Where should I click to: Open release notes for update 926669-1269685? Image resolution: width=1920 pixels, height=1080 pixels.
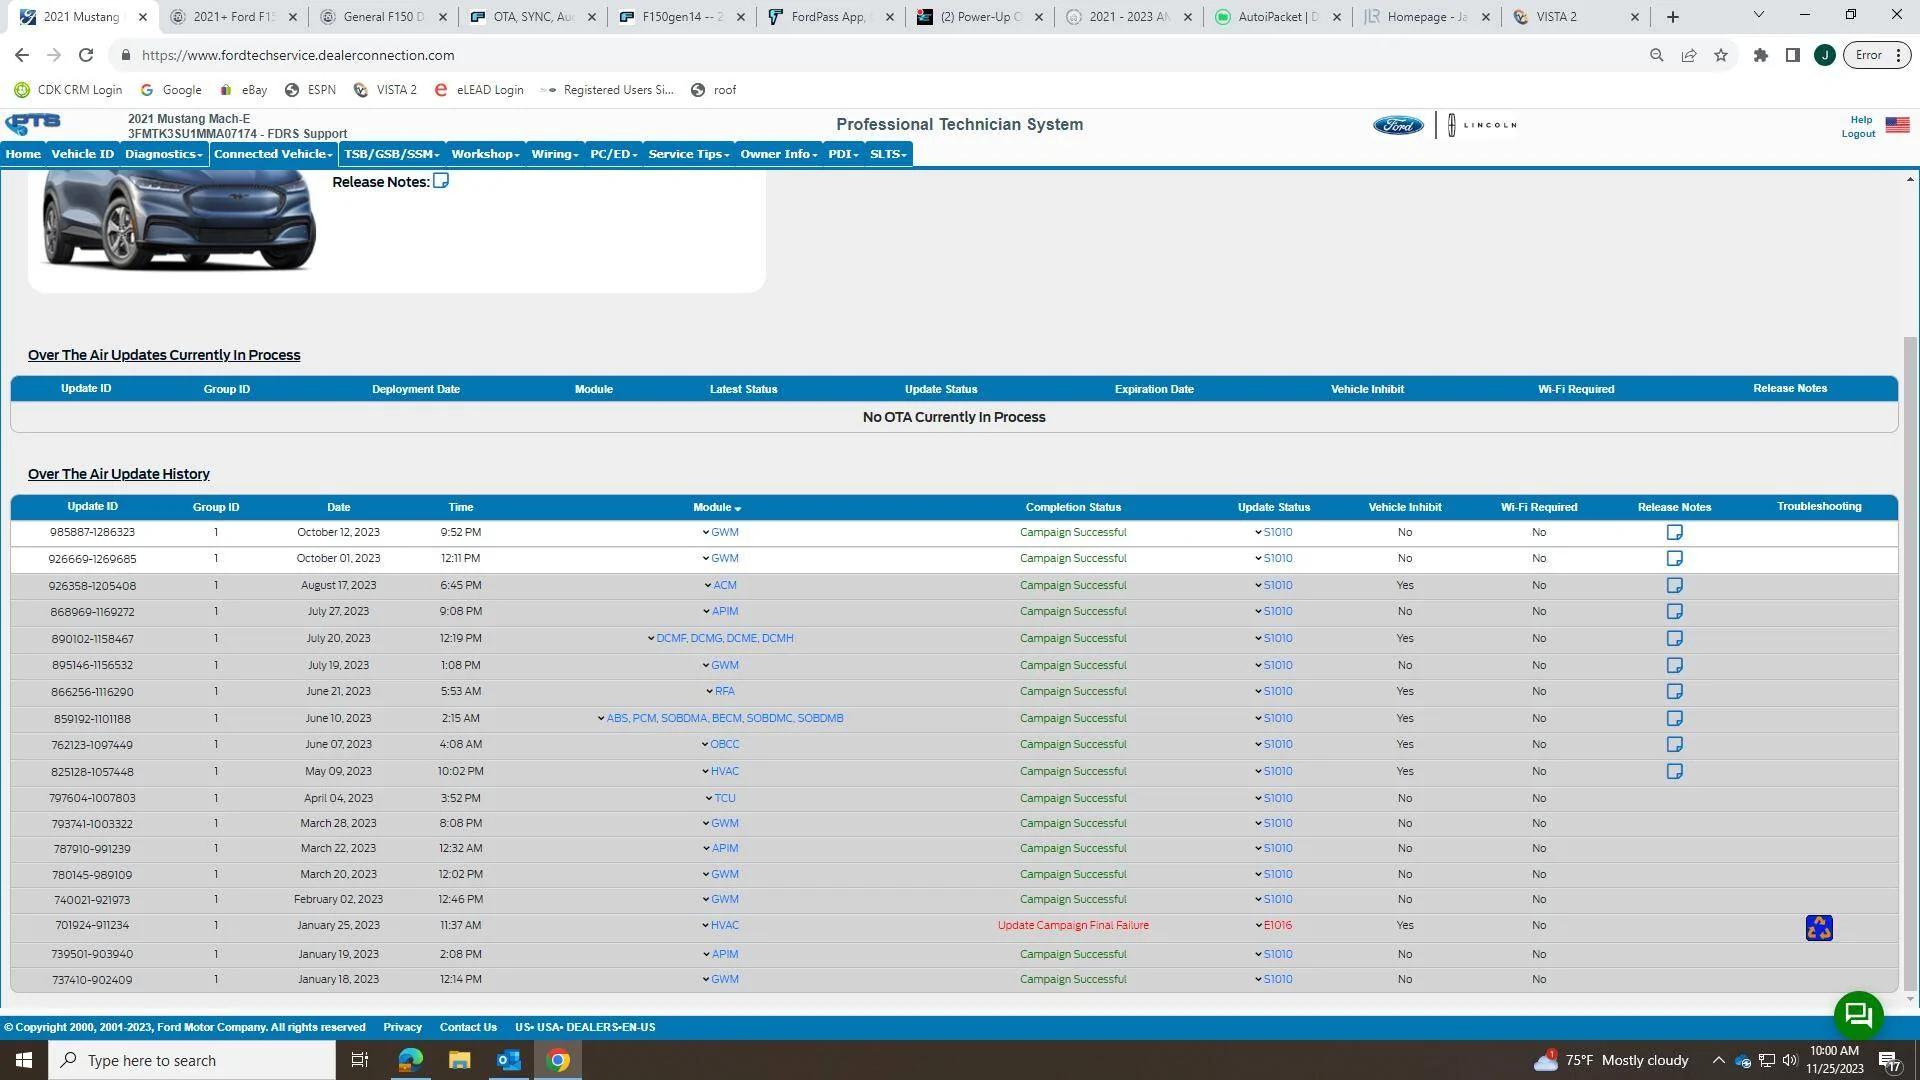tap(1674, 558)
